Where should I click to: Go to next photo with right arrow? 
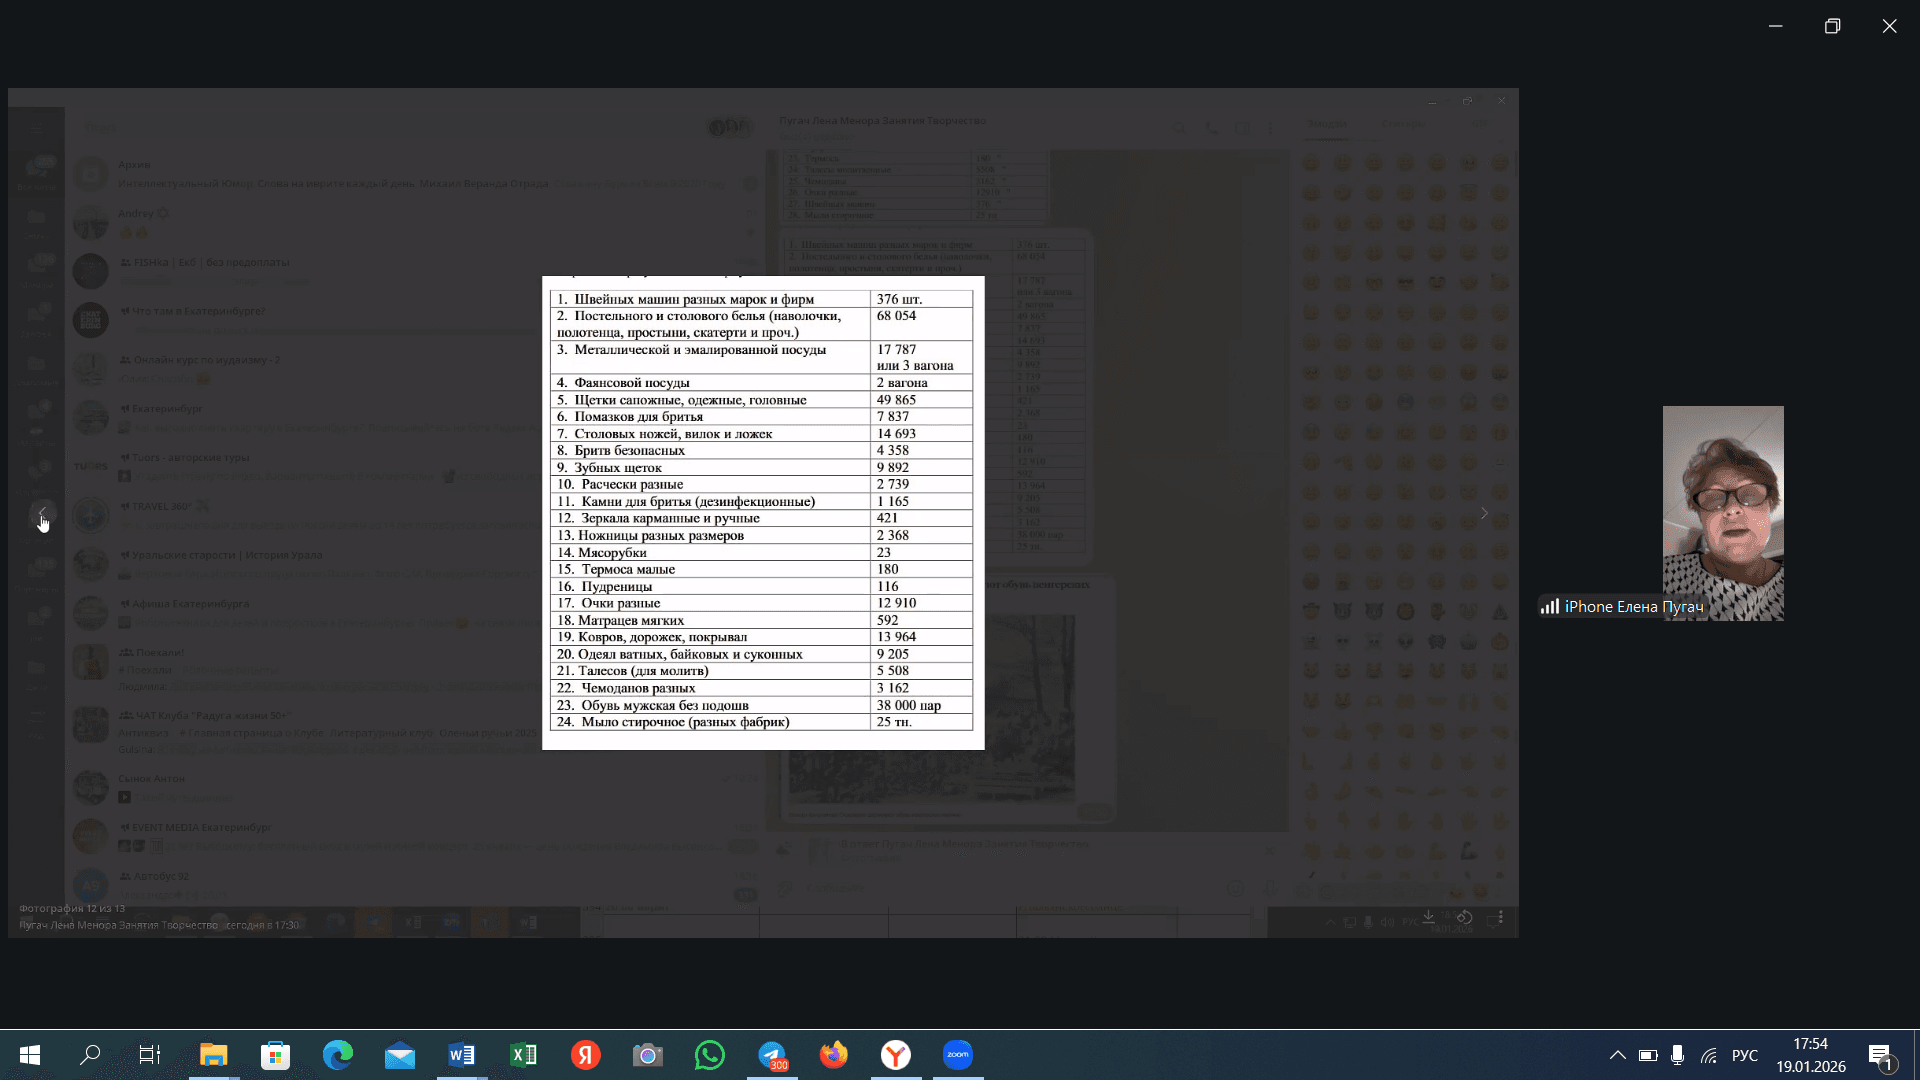point(1484,513)
